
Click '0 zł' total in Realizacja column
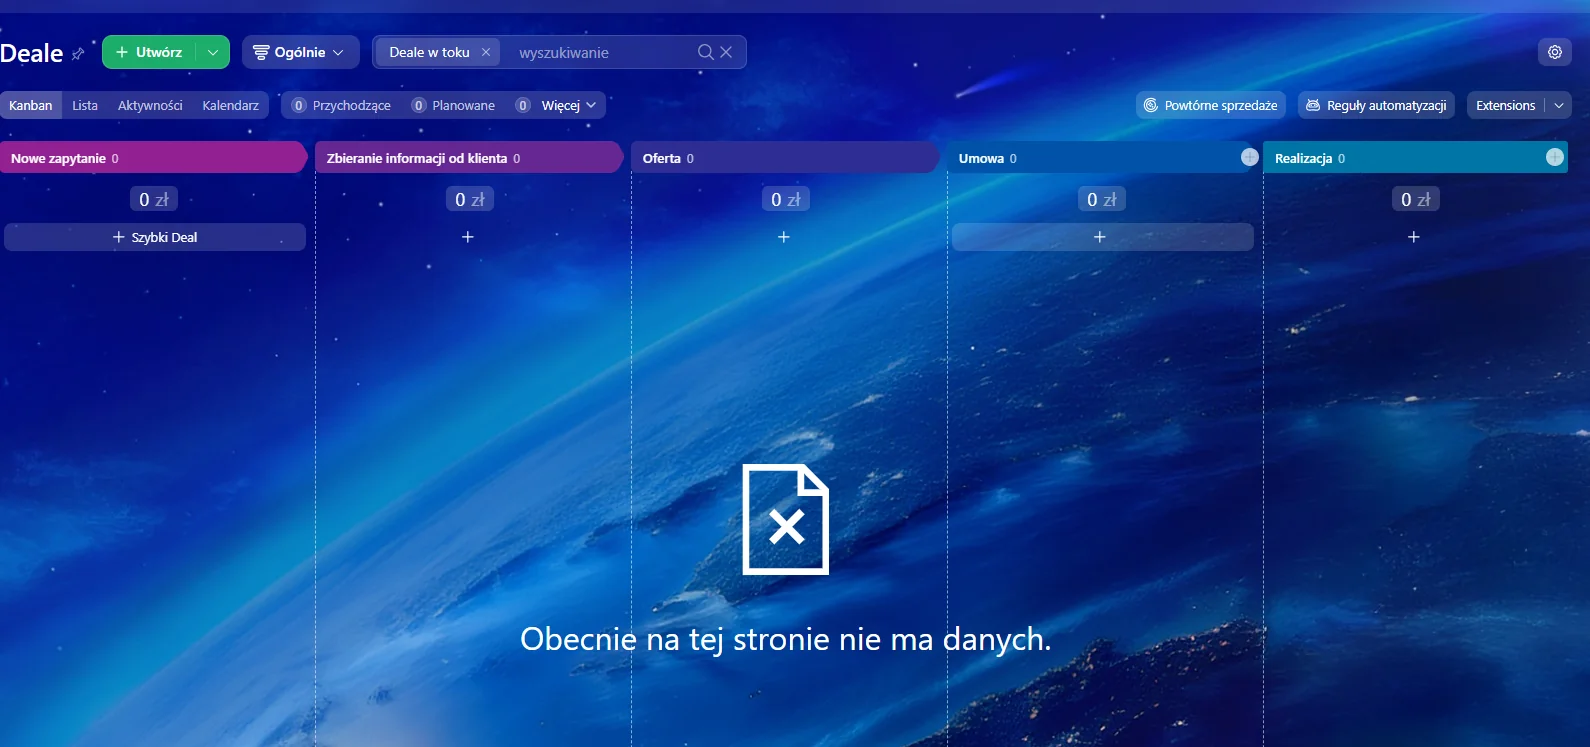(x=1416, y=200)
